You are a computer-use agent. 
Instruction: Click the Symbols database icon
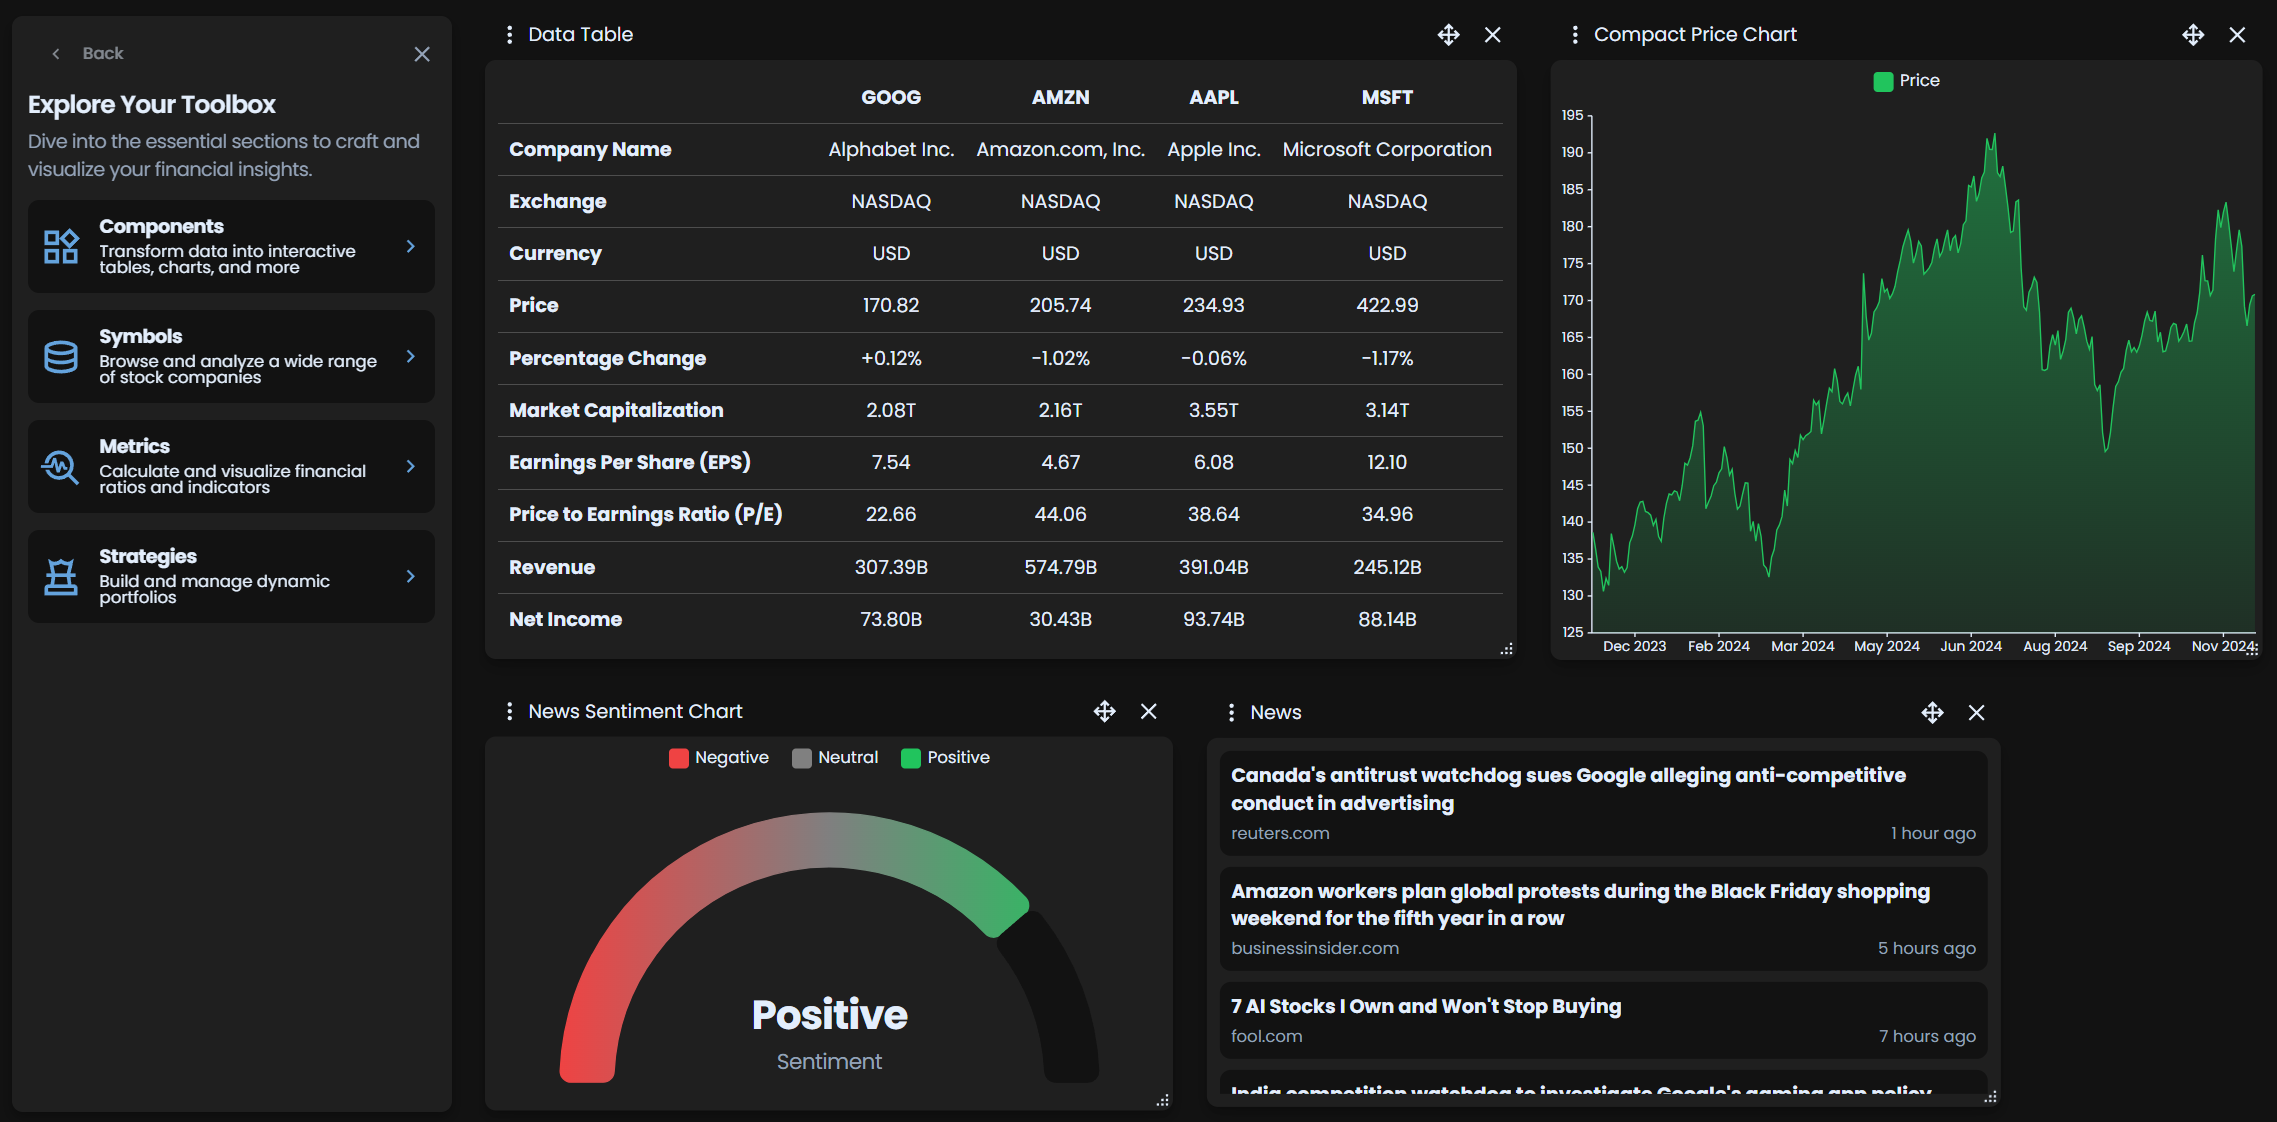pos(61,357)
